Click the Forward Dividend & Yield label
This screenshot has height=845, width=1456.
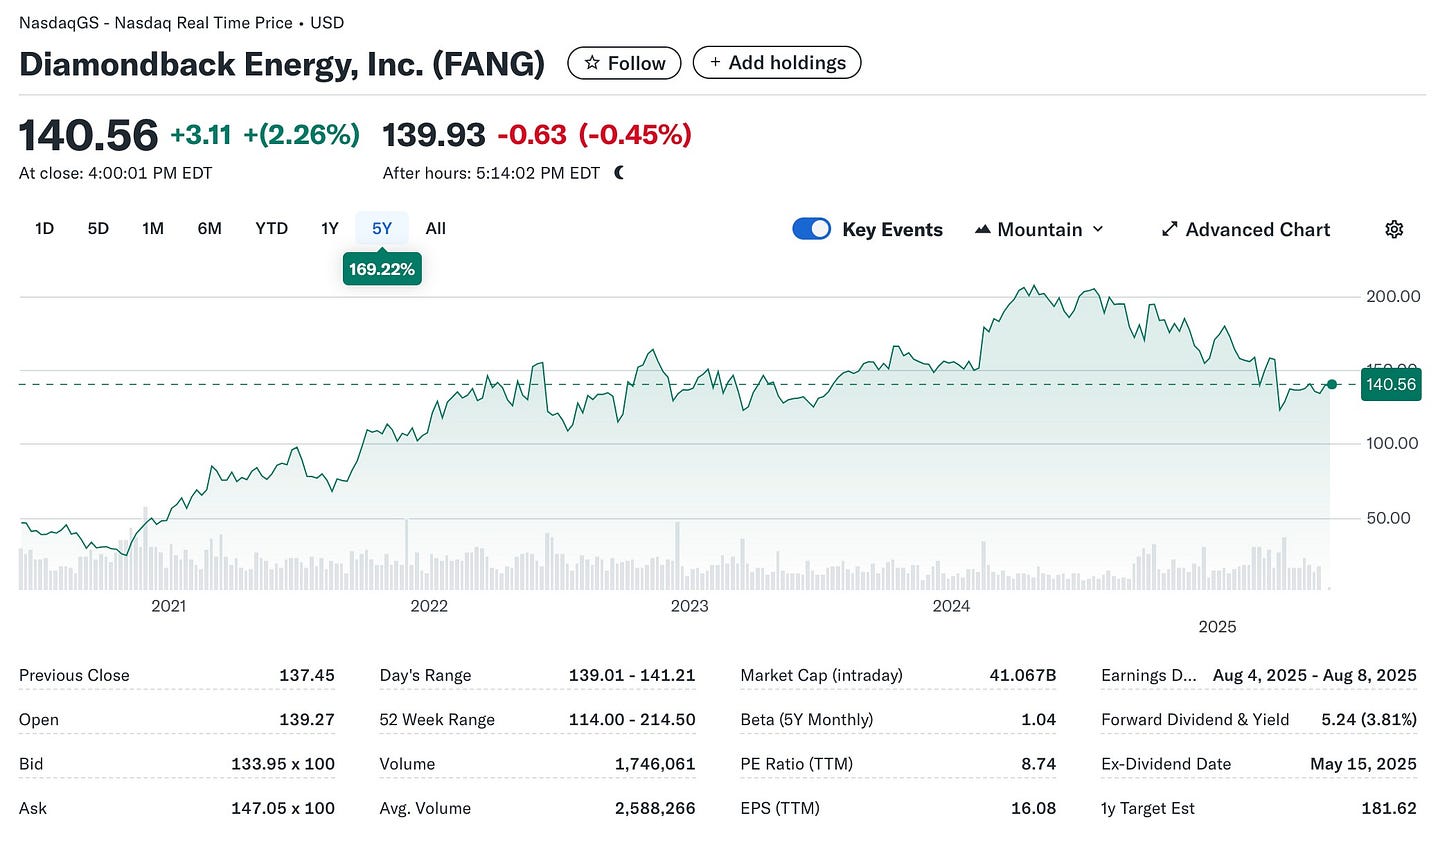(x=1195, y=719)
